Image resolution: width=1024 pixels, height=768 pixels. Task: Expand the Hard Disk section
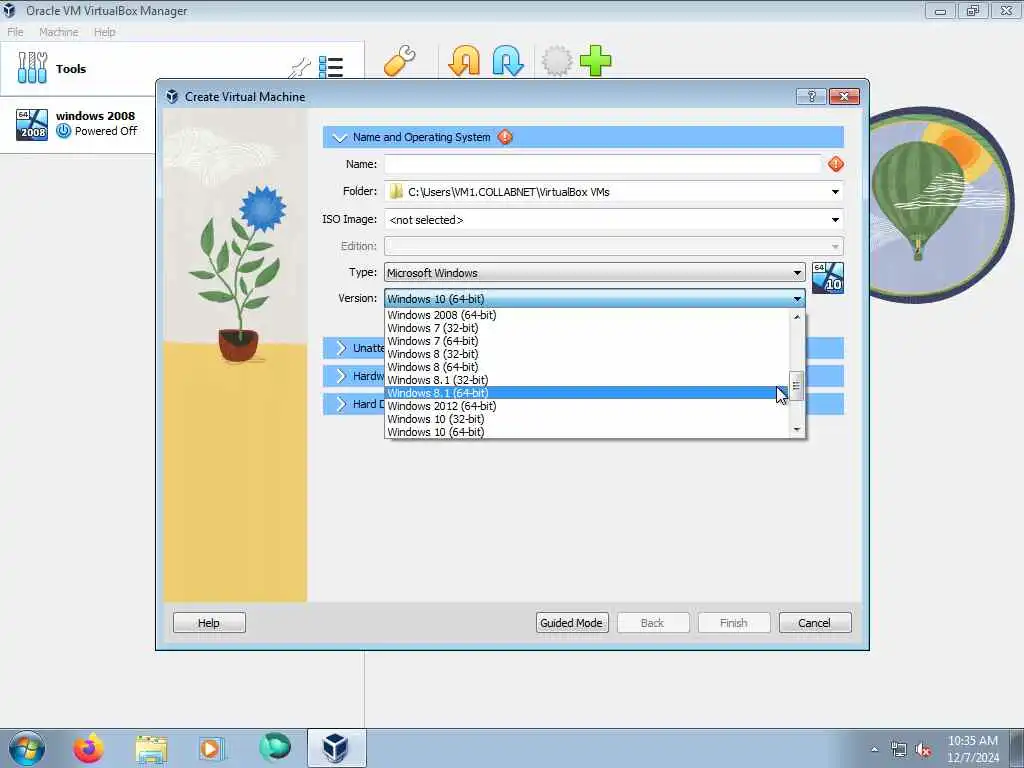pyautogui.click(x=341, y=404)
